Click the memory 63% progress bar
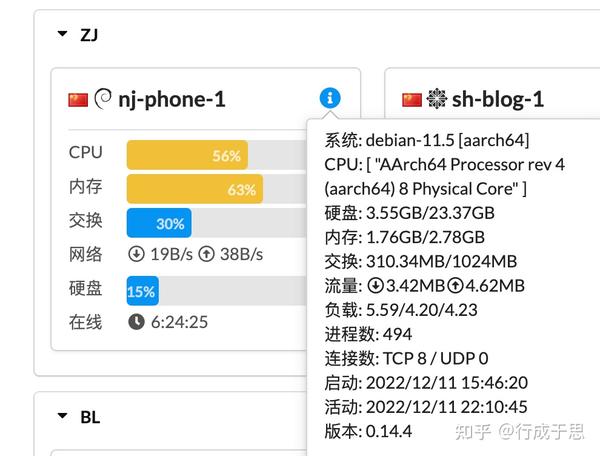The image size is (600, 456). point(217,189)
